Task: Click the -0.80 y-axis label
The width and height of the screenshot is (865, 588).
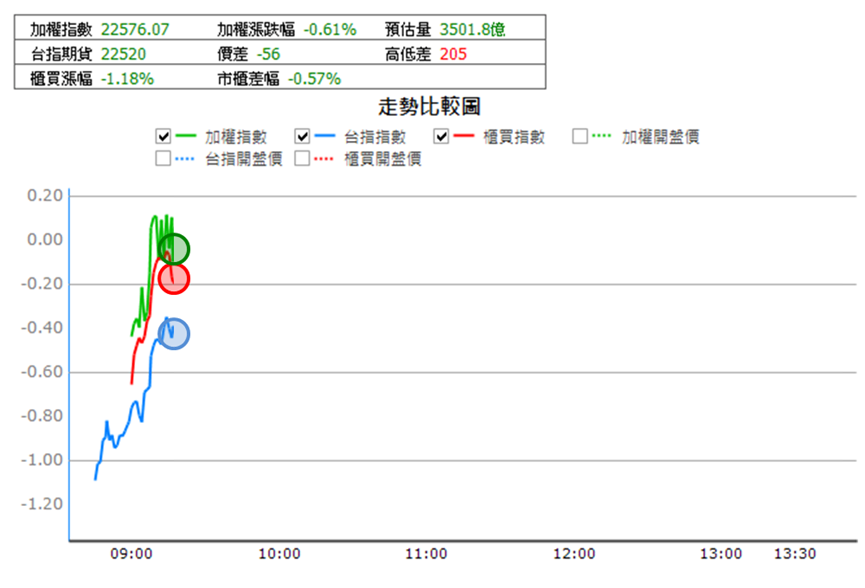Action: [42, 416]
